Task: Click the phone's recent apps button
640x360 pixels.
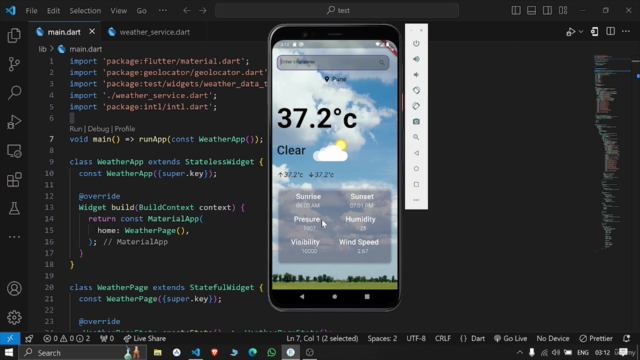Action: click(x=367, y=297)
